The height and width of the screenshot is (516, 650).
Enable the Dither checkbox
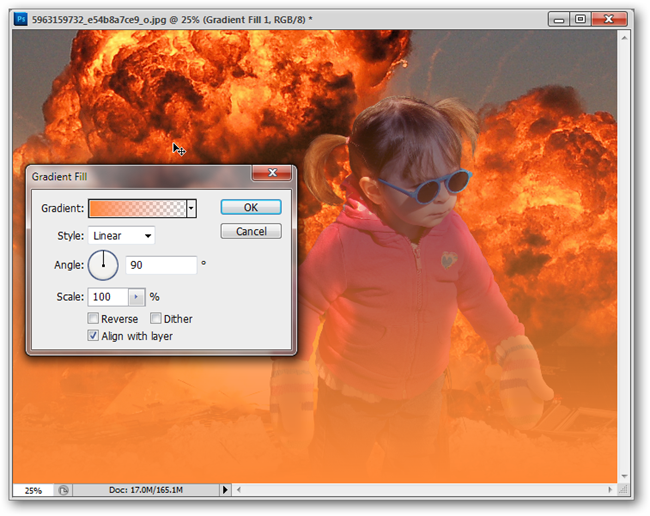pyautogui.click(x=155, y=318)
